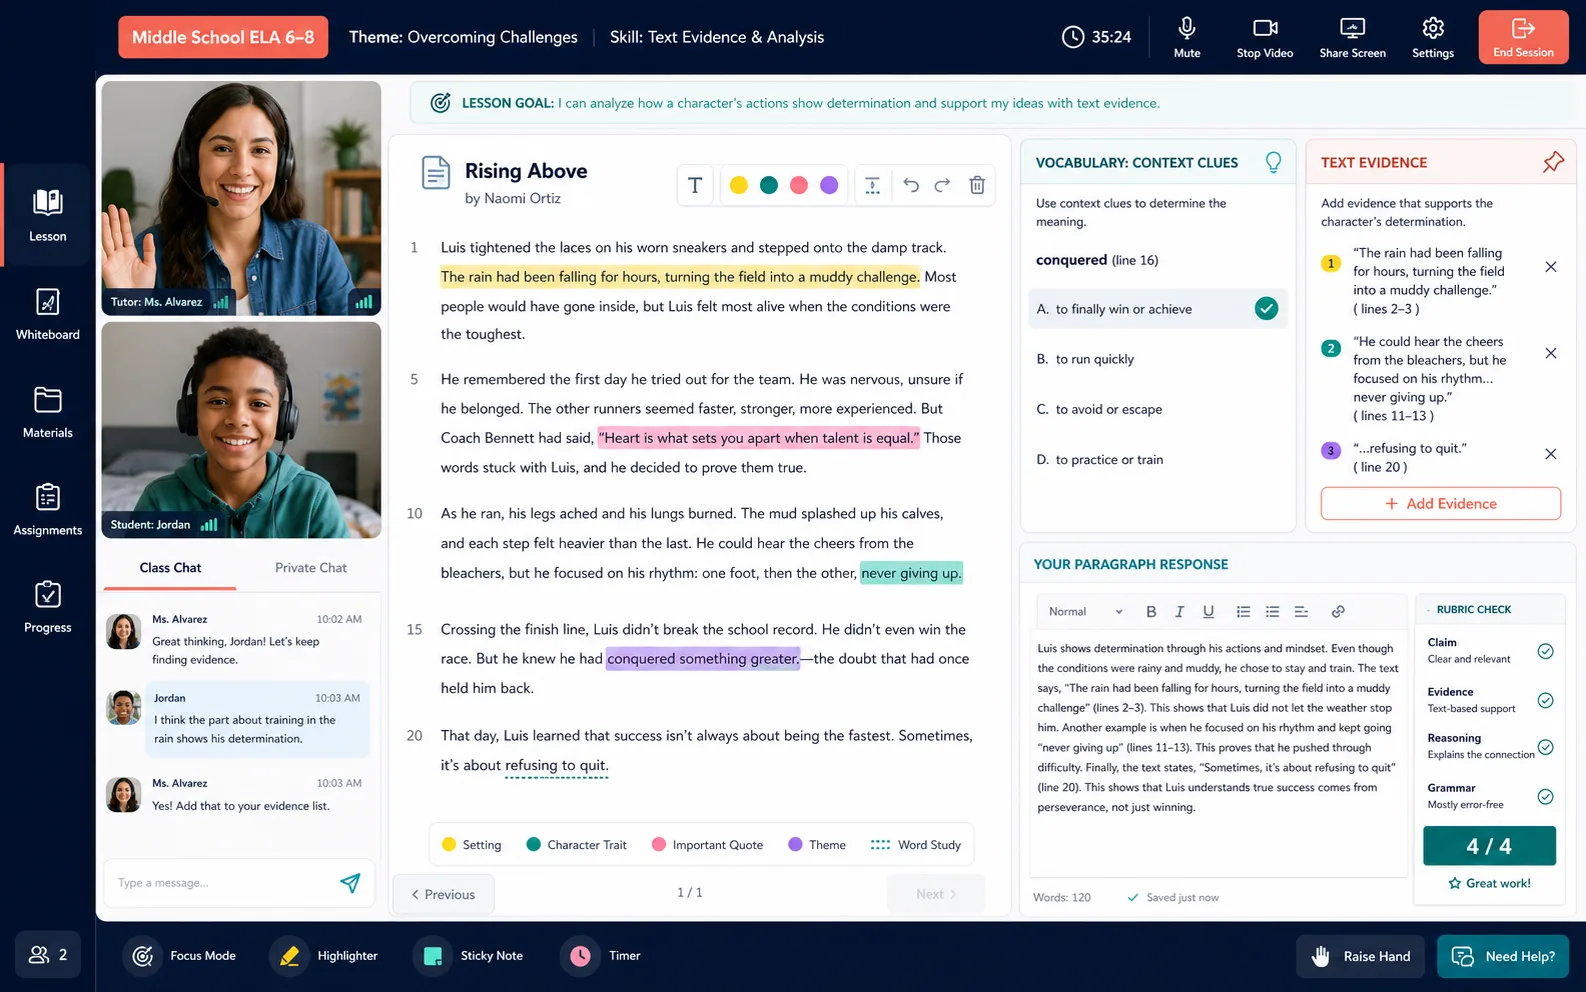Select the Important Quote highlight category

(707, 845)
